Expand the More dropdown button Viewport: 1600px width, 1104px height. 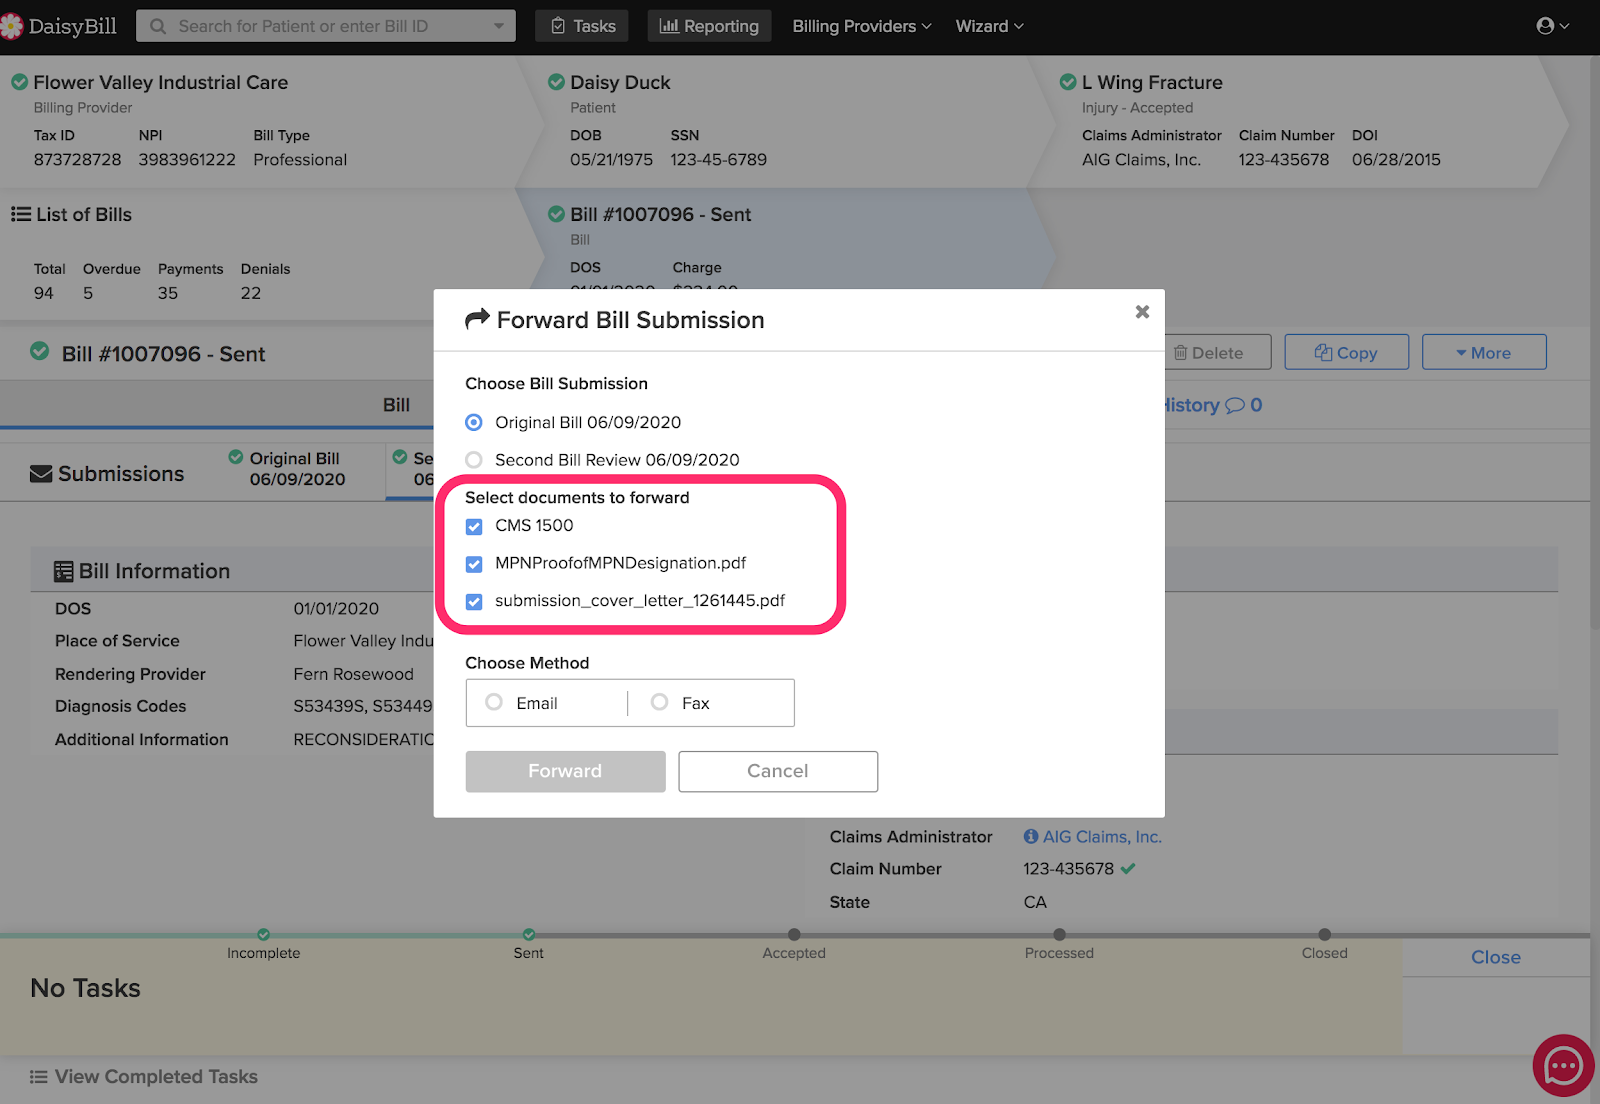point(1484,352)
